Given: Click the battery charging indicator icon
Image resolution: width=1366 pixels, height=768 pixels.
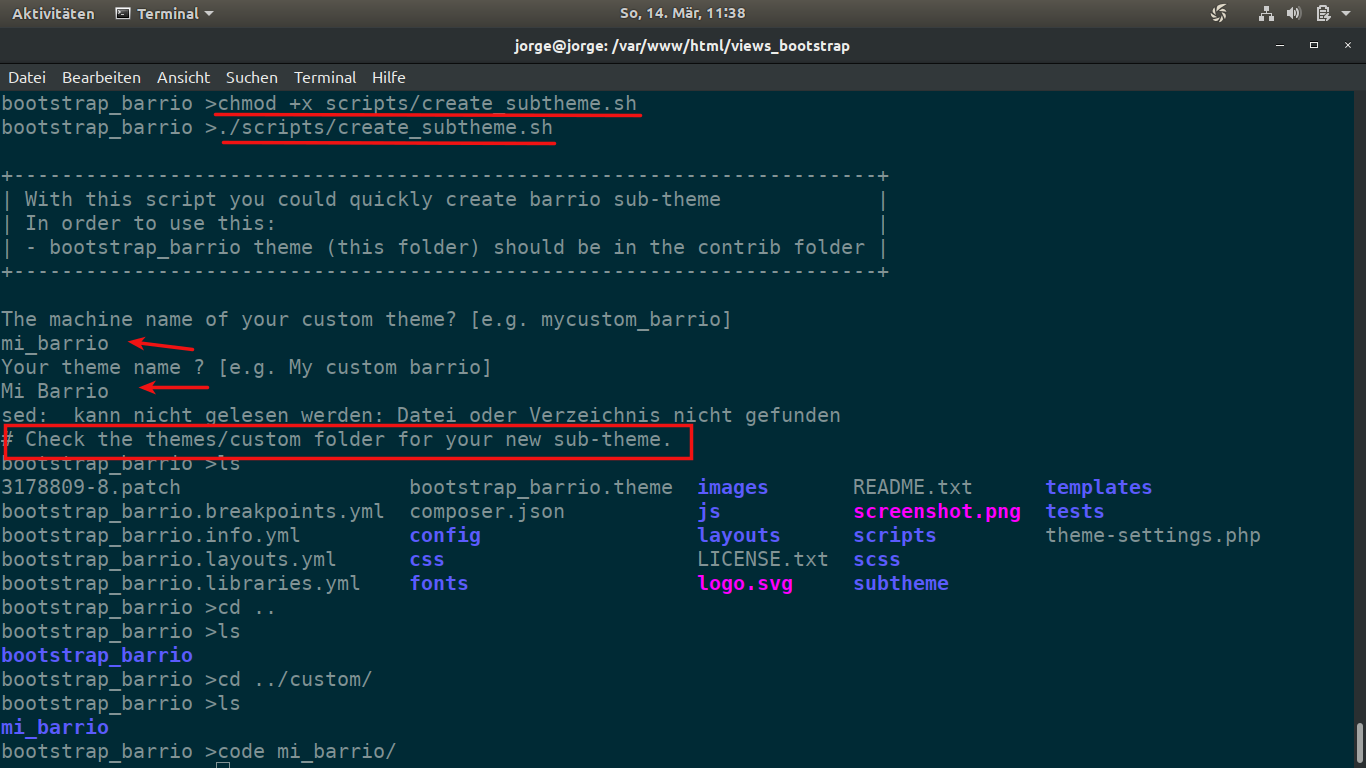Looking at the screenshot, I should [x=1323, y=14].
